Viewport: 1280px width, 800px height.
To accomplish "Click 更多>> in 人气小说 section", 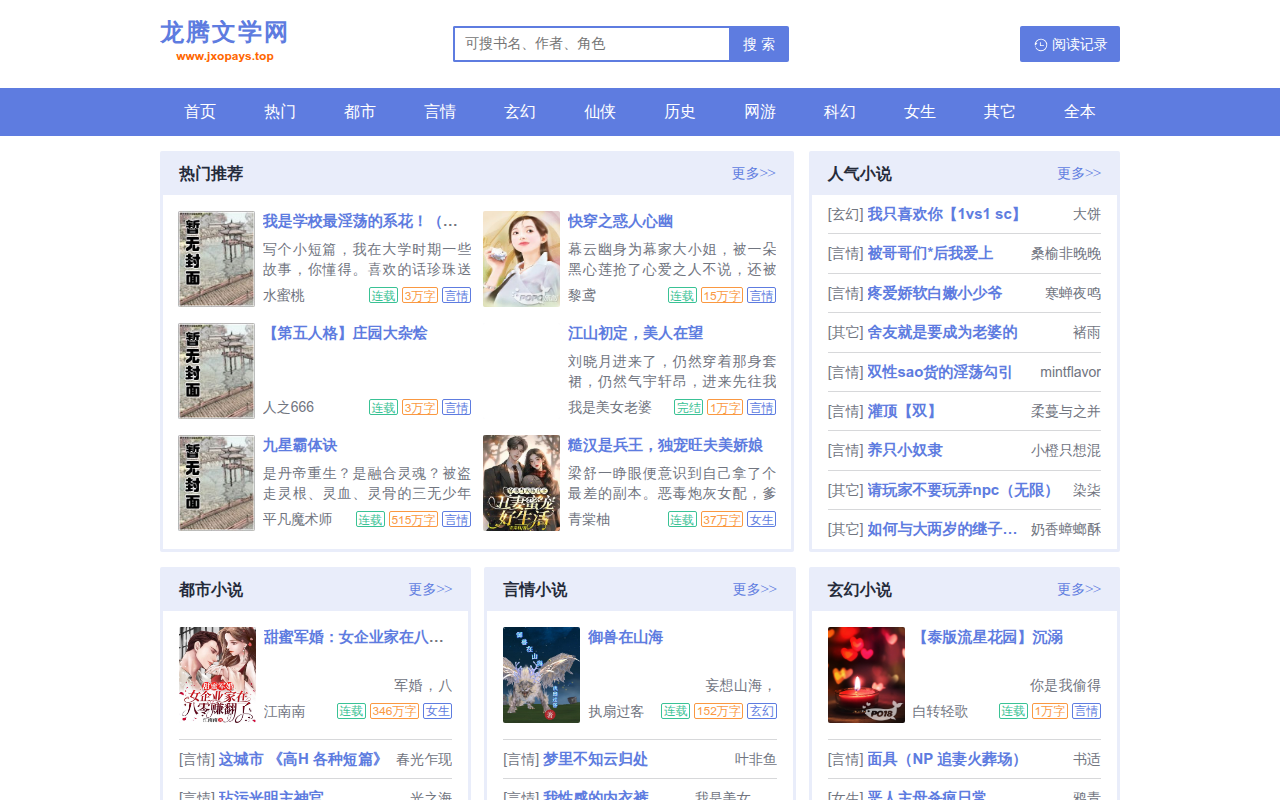I will (x=1079, y=173).
